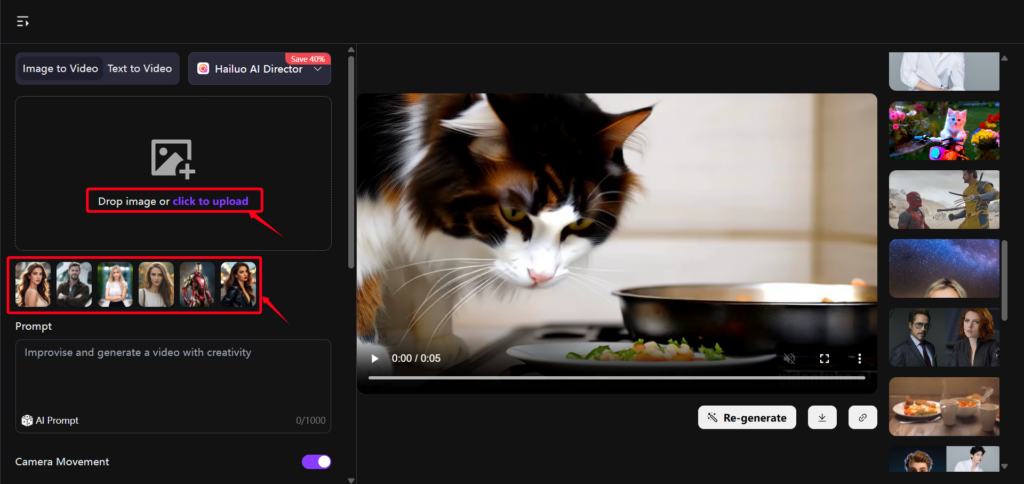Open the suited man and redhead thumbnail
The width and height of the screenshot is (1024, 484).
pyautogui.click(x=944, y=338)
